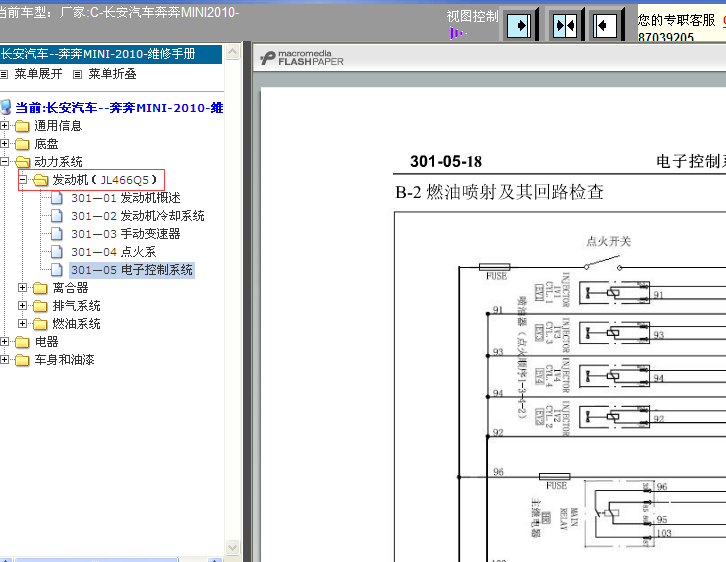Click page icon of 301—02 发动机冷却系统
Image resolution: width=726 pixels, height=562 pixels.
57,216
